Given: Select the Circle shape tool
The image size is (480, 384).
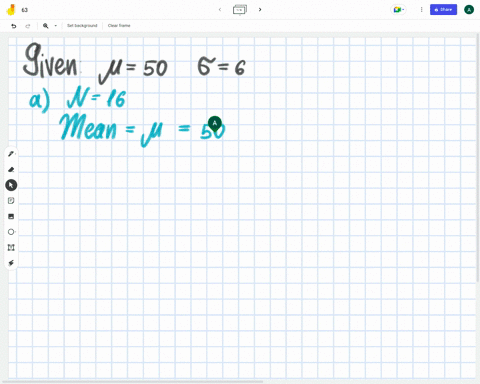Looking at the screenshot, I should pyautogui.click(x=11, y=232).
